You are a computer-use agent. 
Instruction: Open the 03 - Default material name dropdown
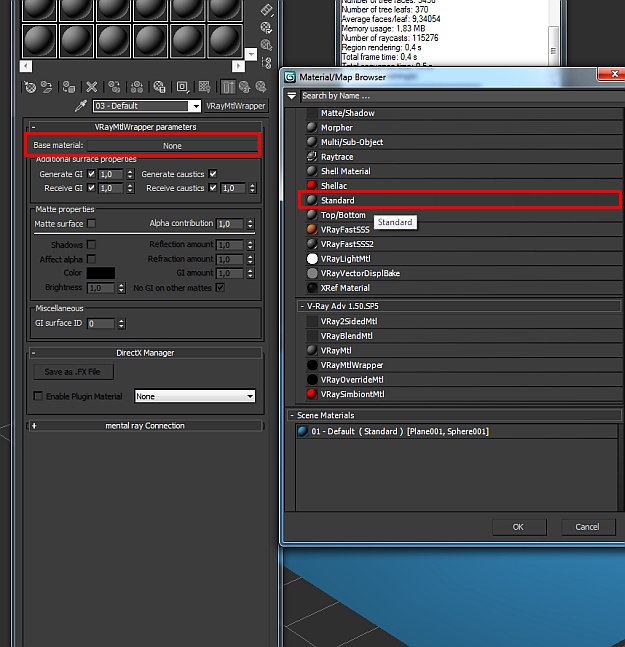pos(195,106)
